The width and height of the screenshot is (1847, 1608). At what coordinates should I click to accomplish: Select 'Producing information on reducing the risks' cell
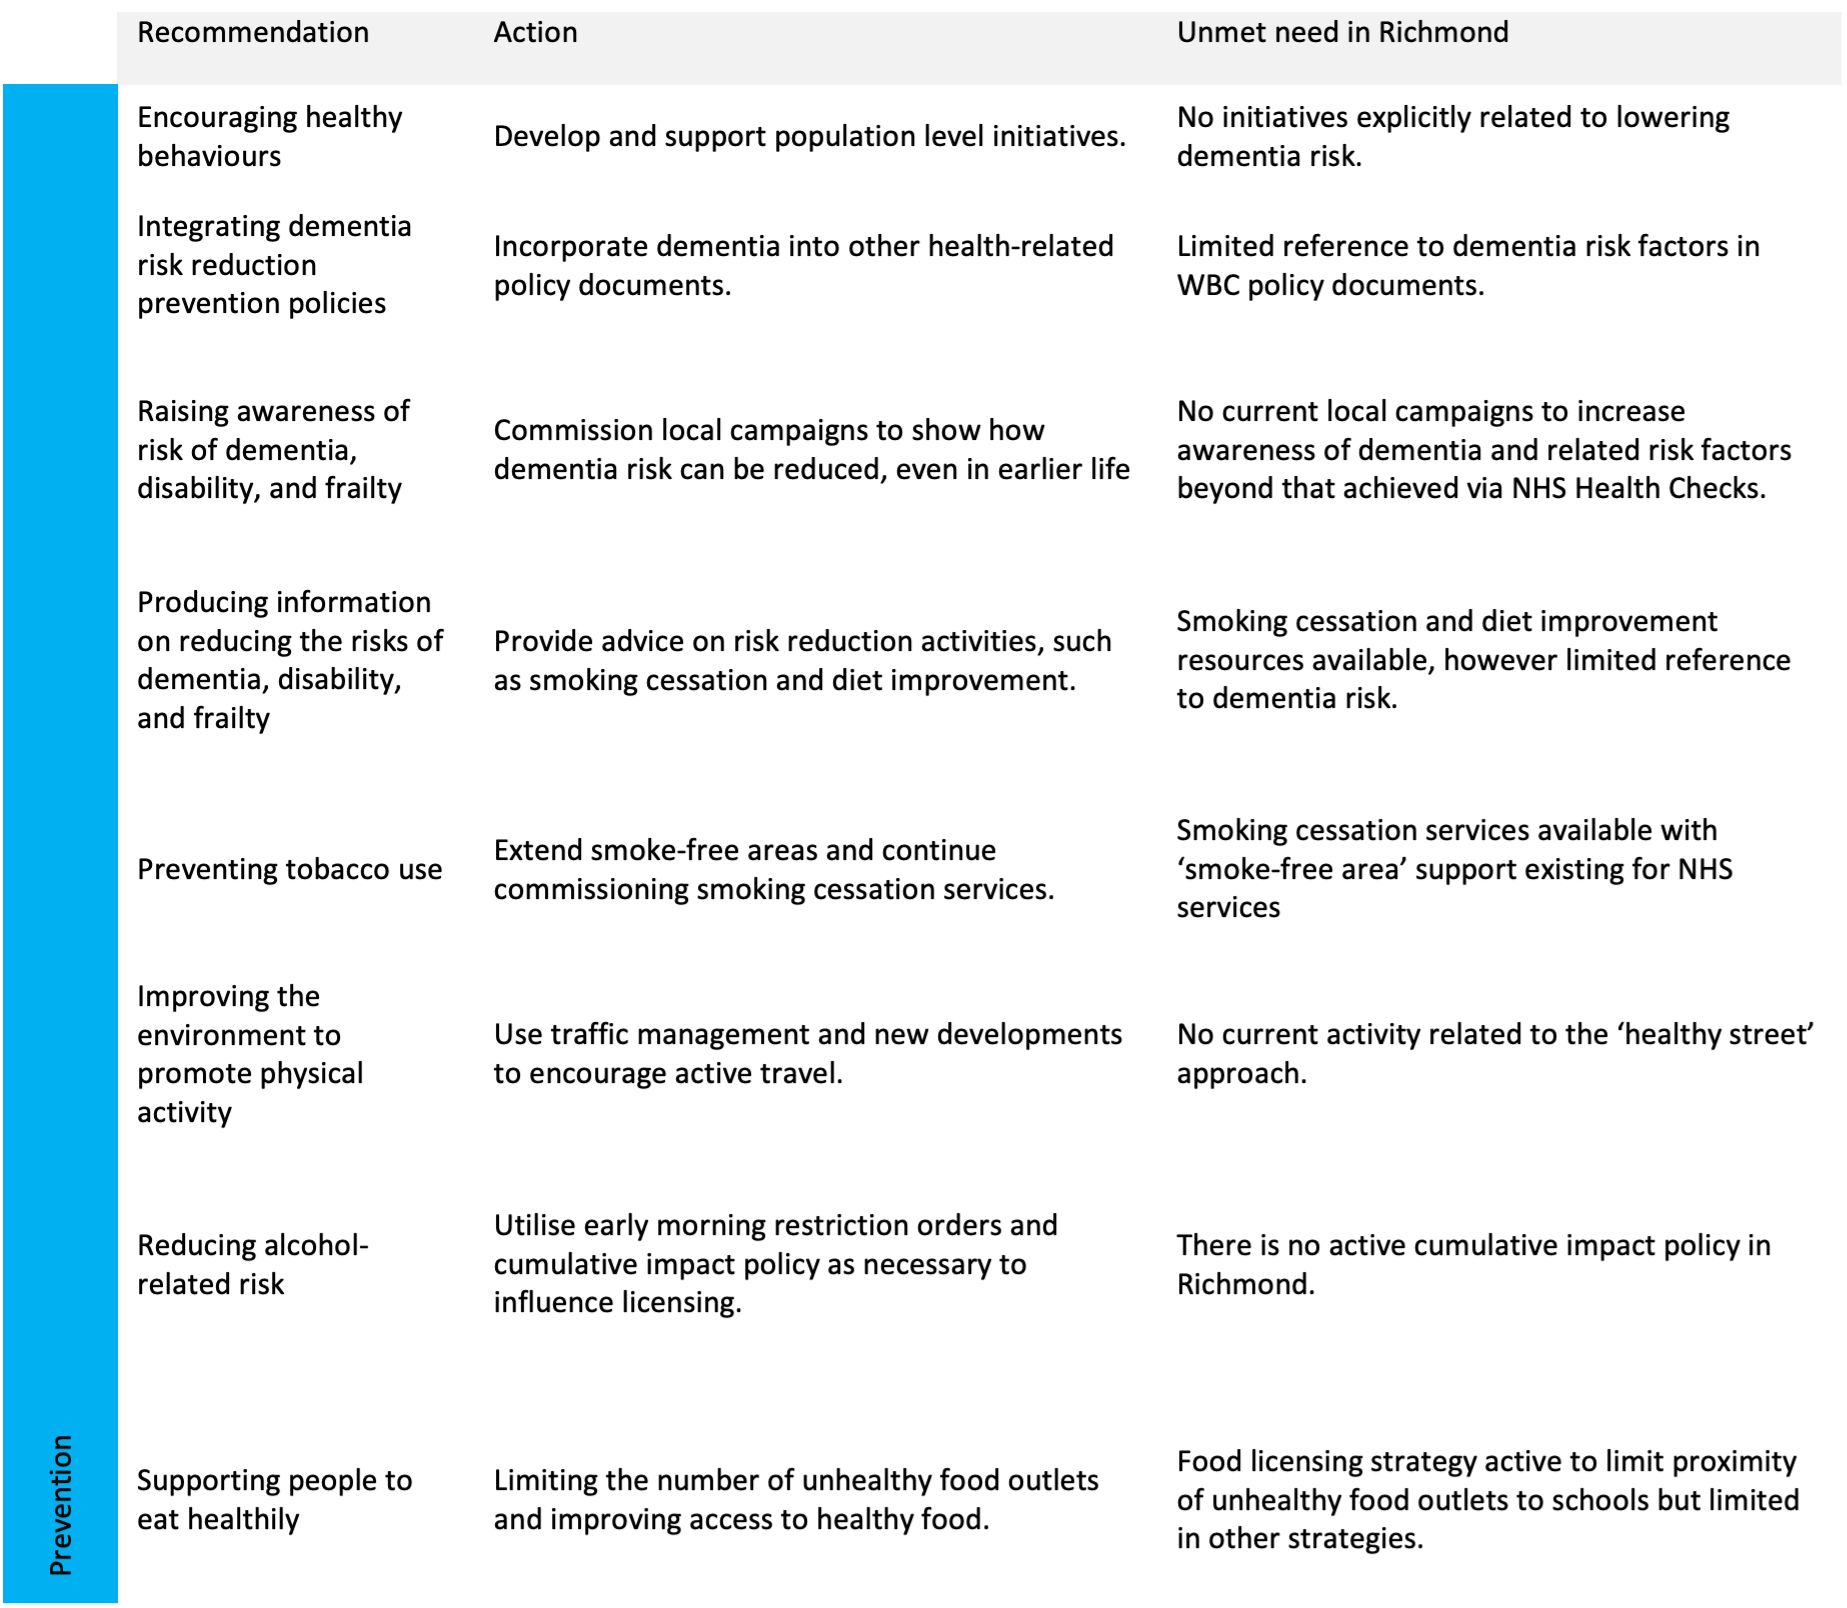click(290, 660)
